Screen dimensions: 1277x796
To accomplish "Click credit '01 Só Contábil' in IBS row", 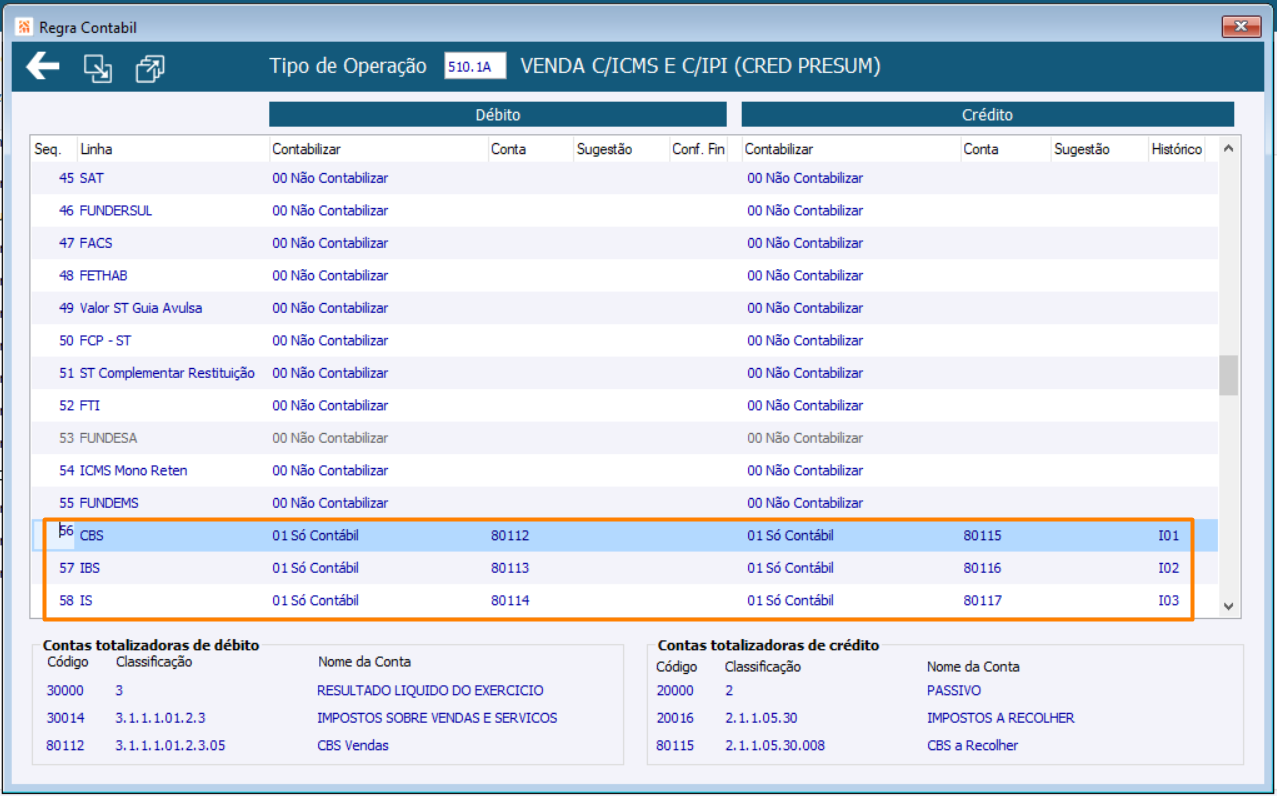I will [790, 568].
